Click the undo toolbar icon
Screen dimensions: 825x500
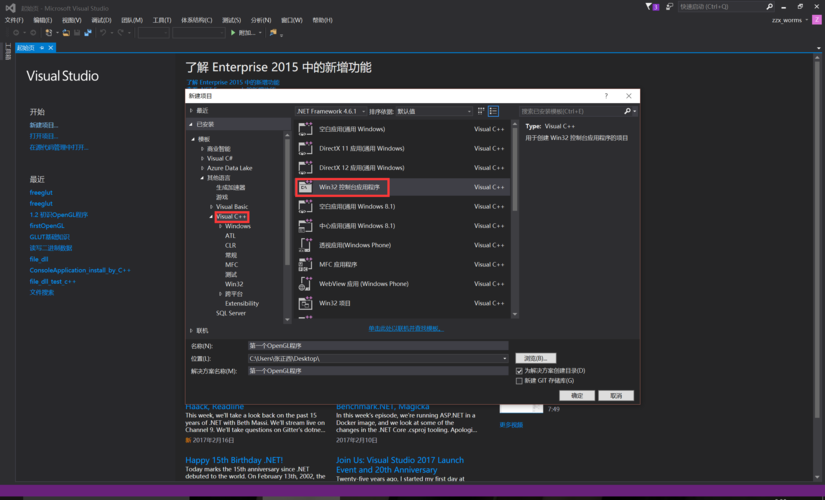(103, 33)
